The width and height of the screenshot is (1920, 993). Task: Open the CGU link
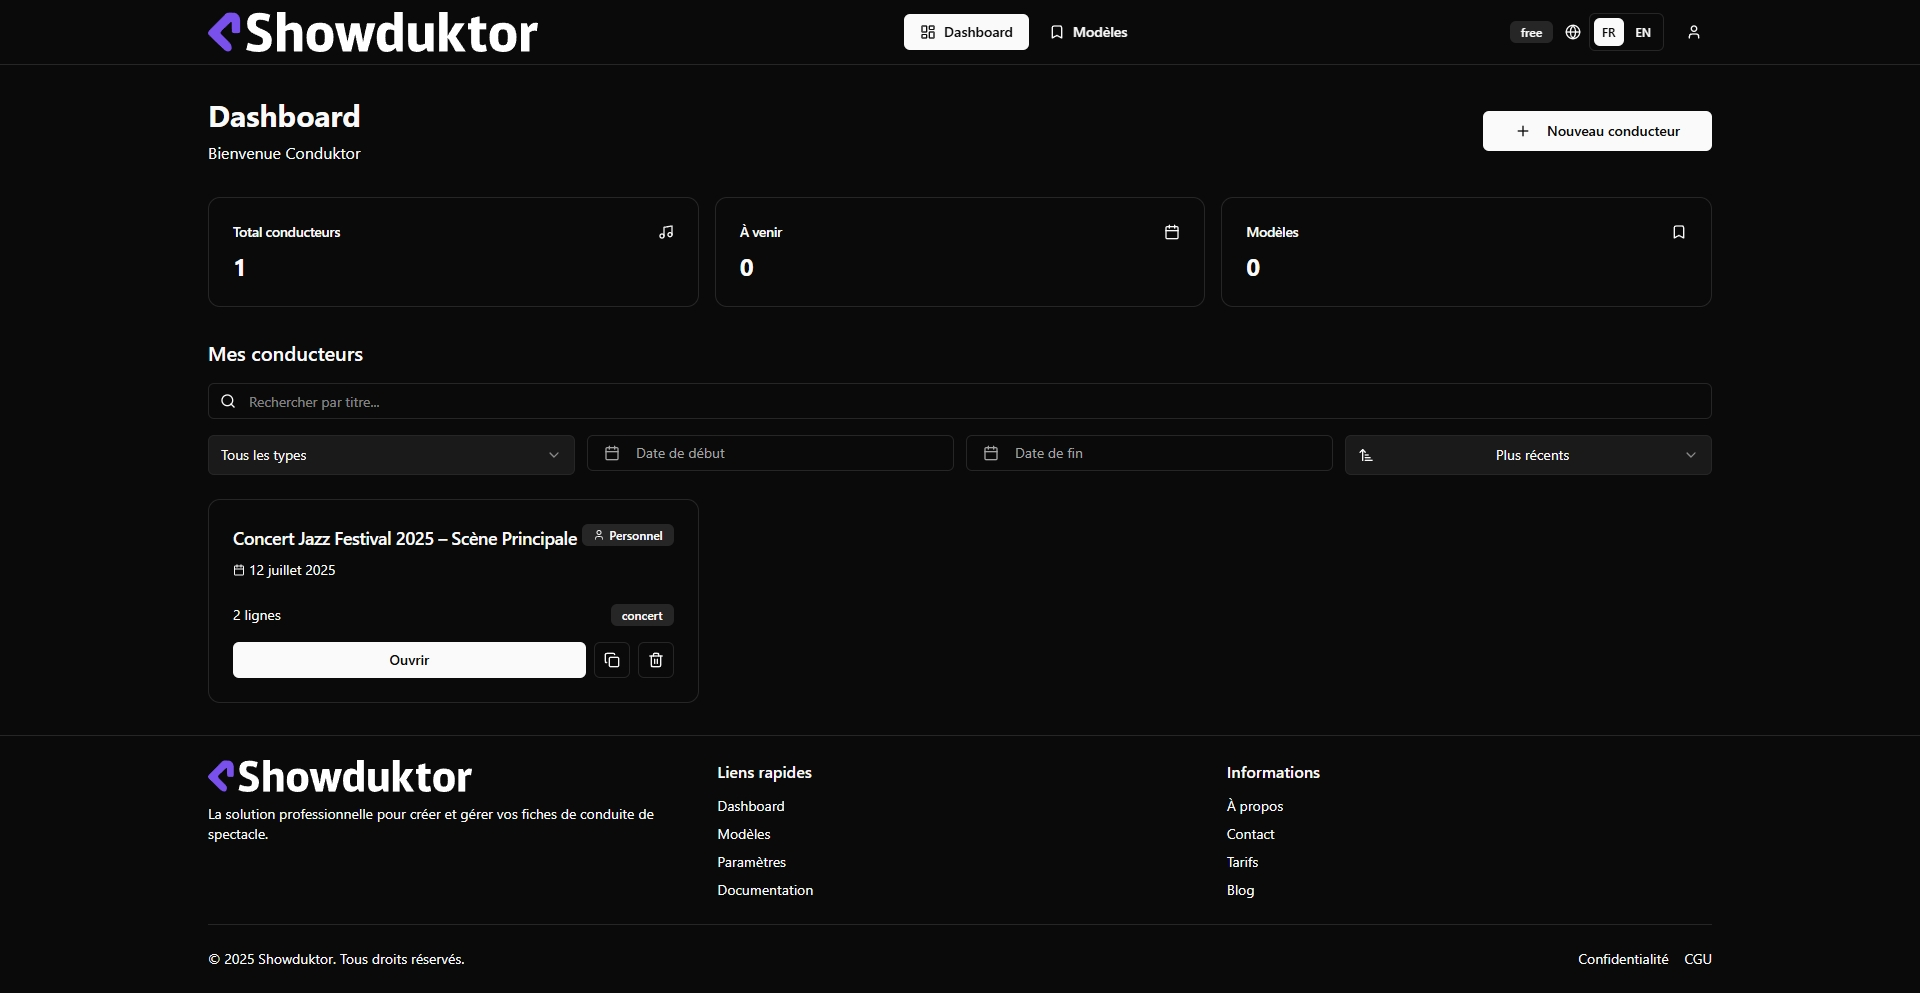click(1698, 959)
